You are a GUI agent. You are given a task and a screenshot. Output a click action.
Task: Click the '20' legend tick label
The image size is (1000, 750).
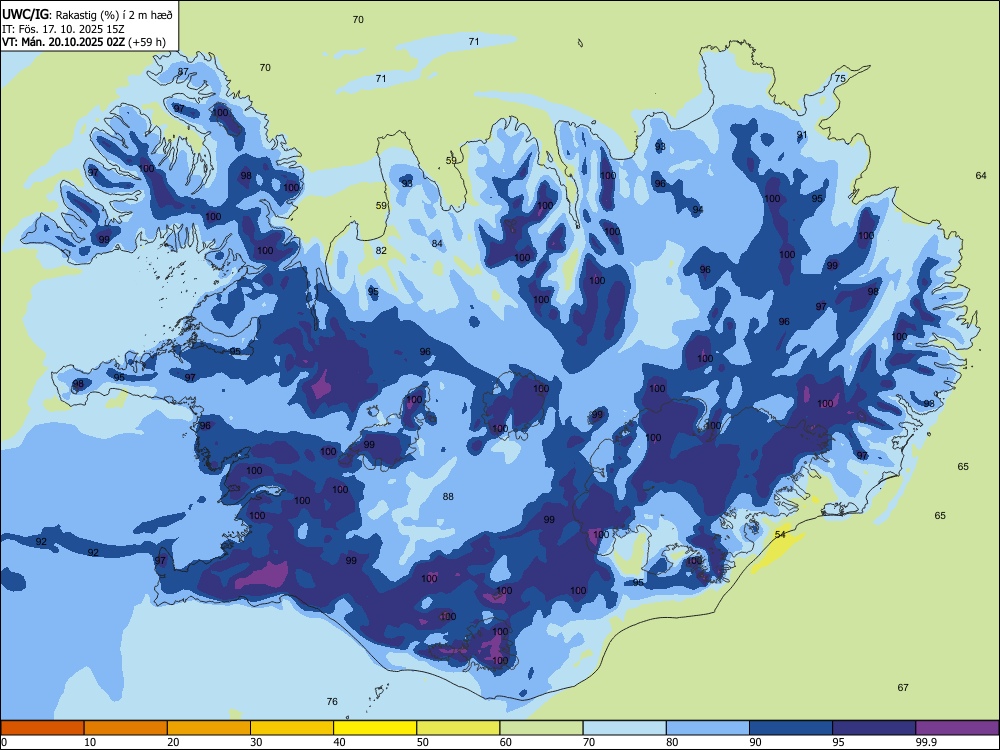(173, 742)
